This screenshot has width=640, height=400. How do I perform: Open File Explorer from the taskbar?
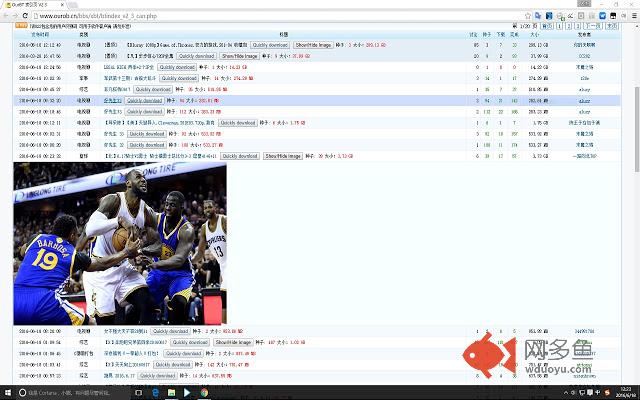(x=171, y=393)
